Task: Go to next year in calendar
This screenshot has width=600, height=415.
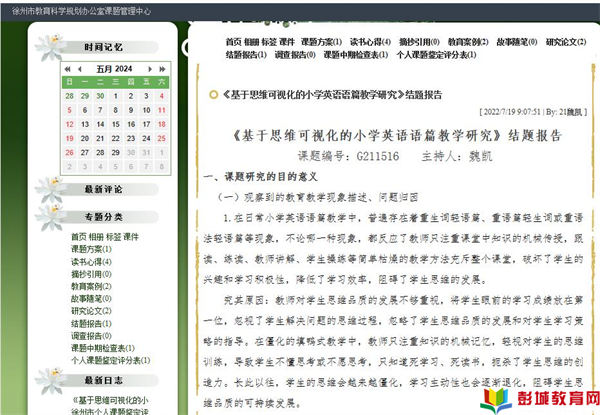Action: (x=162, y=69)
